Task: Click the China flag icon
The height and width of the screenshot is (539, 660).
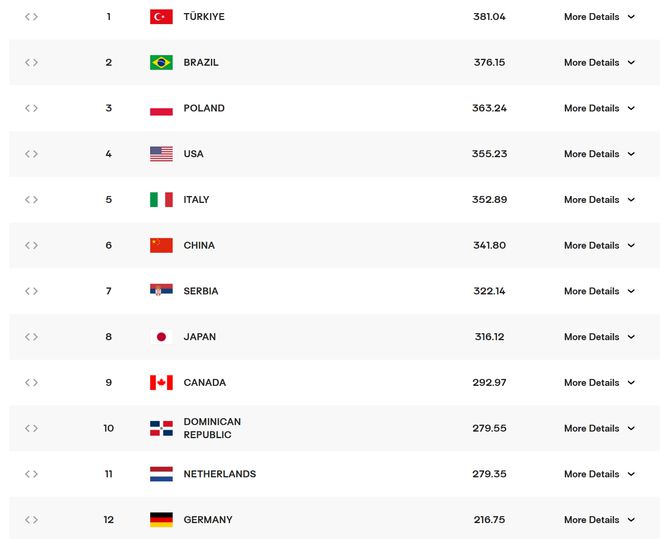Action: pyautogui.click(x=161, y=245)
